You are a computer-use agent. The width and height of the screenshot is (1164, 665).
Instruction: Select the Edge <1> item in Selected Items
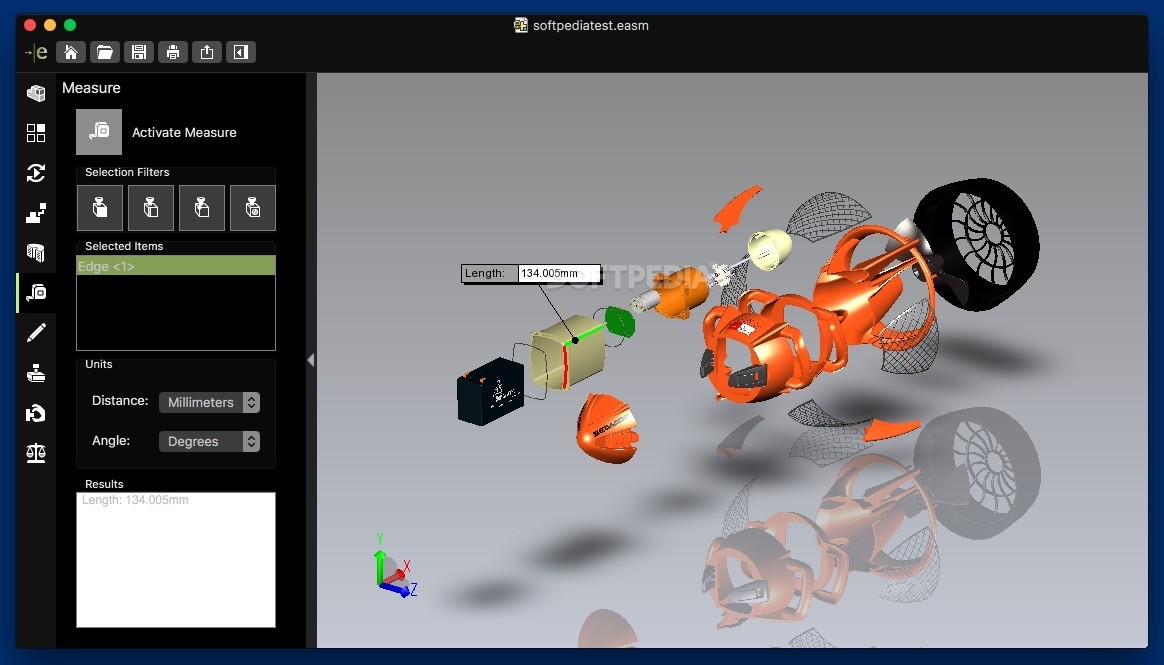(x=175, y=266)
